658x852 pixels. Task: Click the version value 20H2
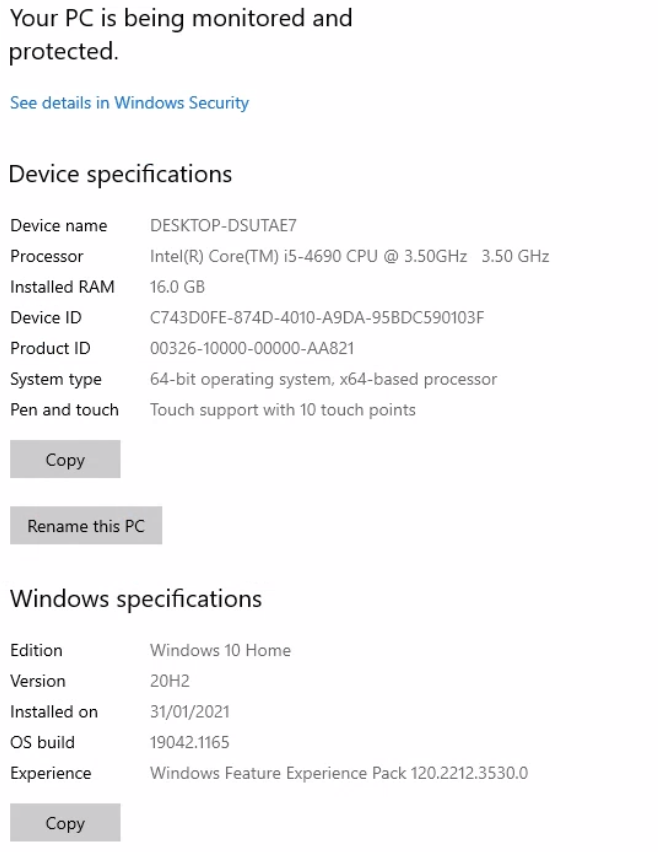coord(170,681)
